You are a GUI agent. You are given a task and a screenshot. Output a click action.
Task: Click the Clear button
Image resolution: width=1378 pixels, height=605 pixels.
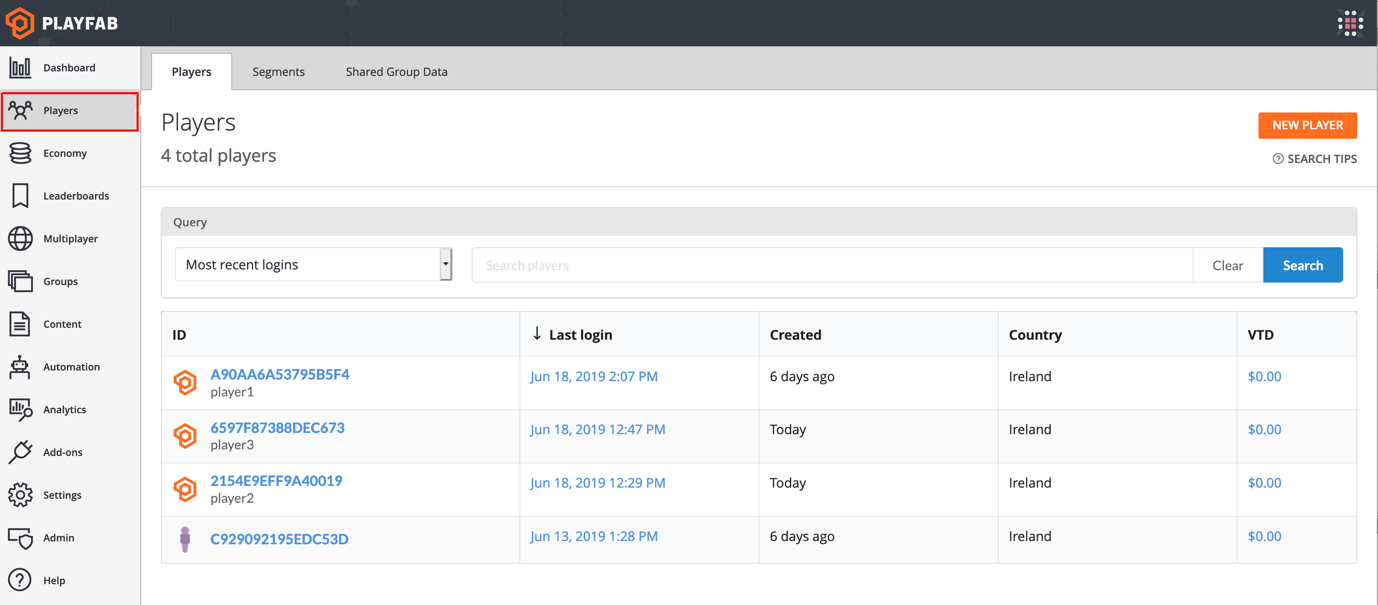[1228, 265]
